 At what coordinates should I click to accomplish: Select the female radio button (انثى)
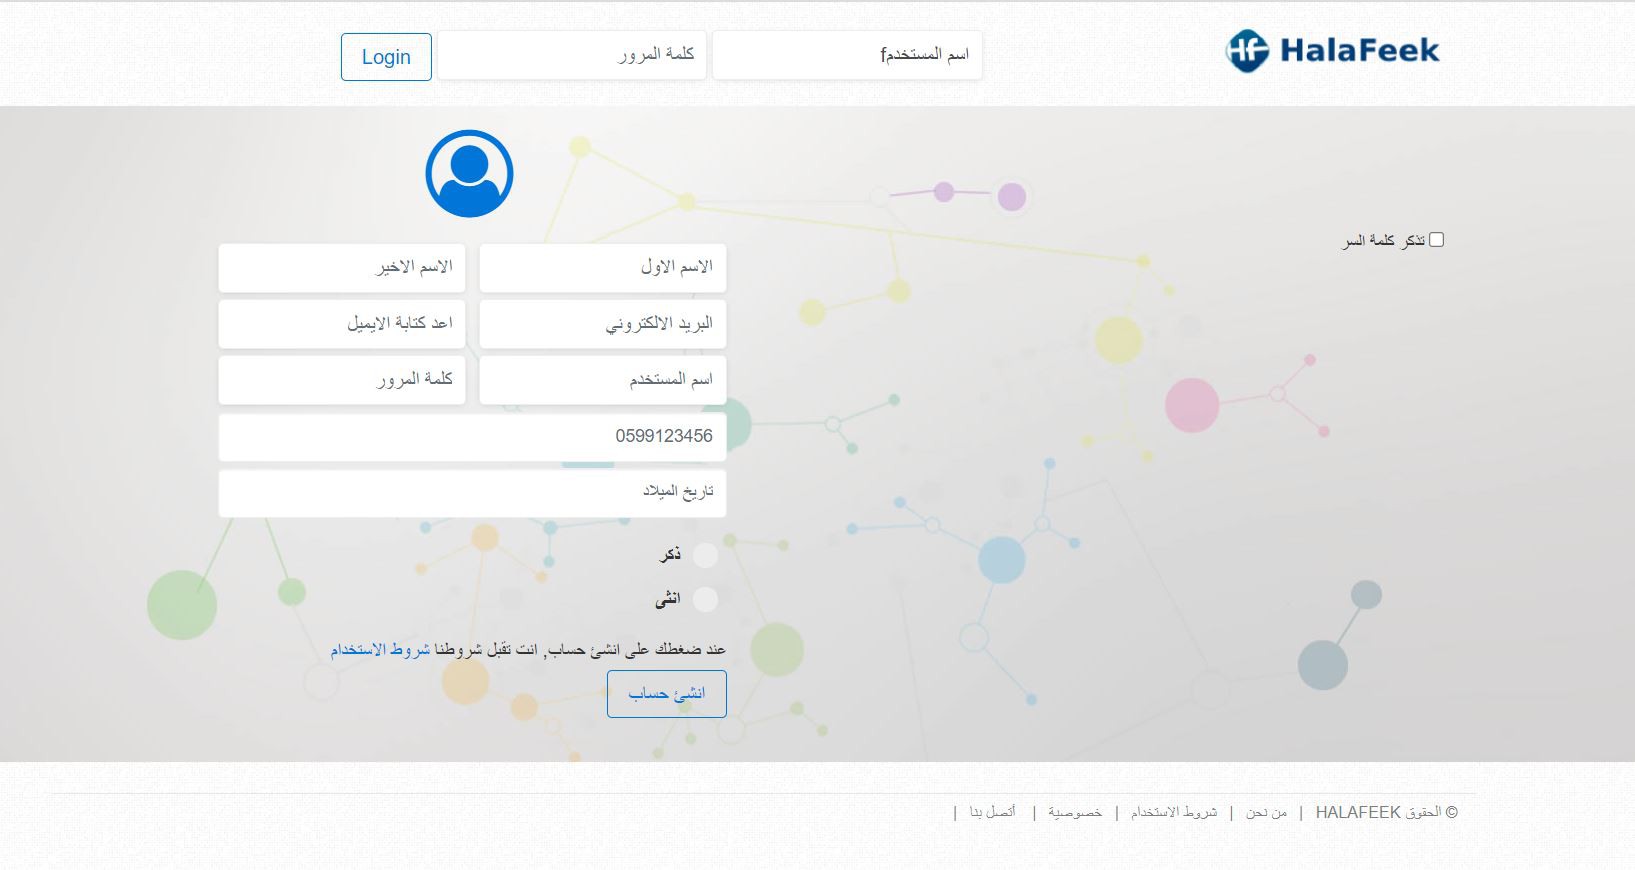[x=705, y=600]
